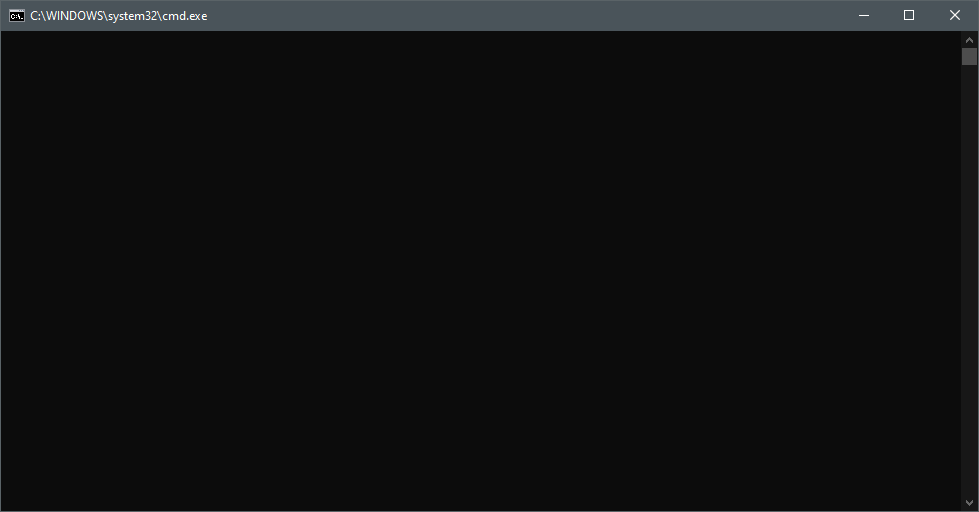The width and height of the screenshot is (979, 512).
Task: Activate the small console icon beside the title
Action: (x=17, y=16)
